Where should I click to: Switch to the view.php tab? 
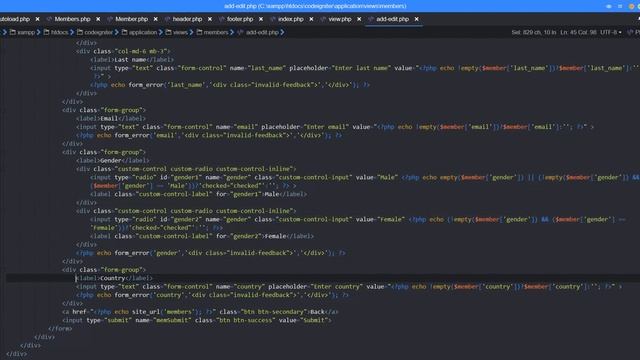click(340, 19)
